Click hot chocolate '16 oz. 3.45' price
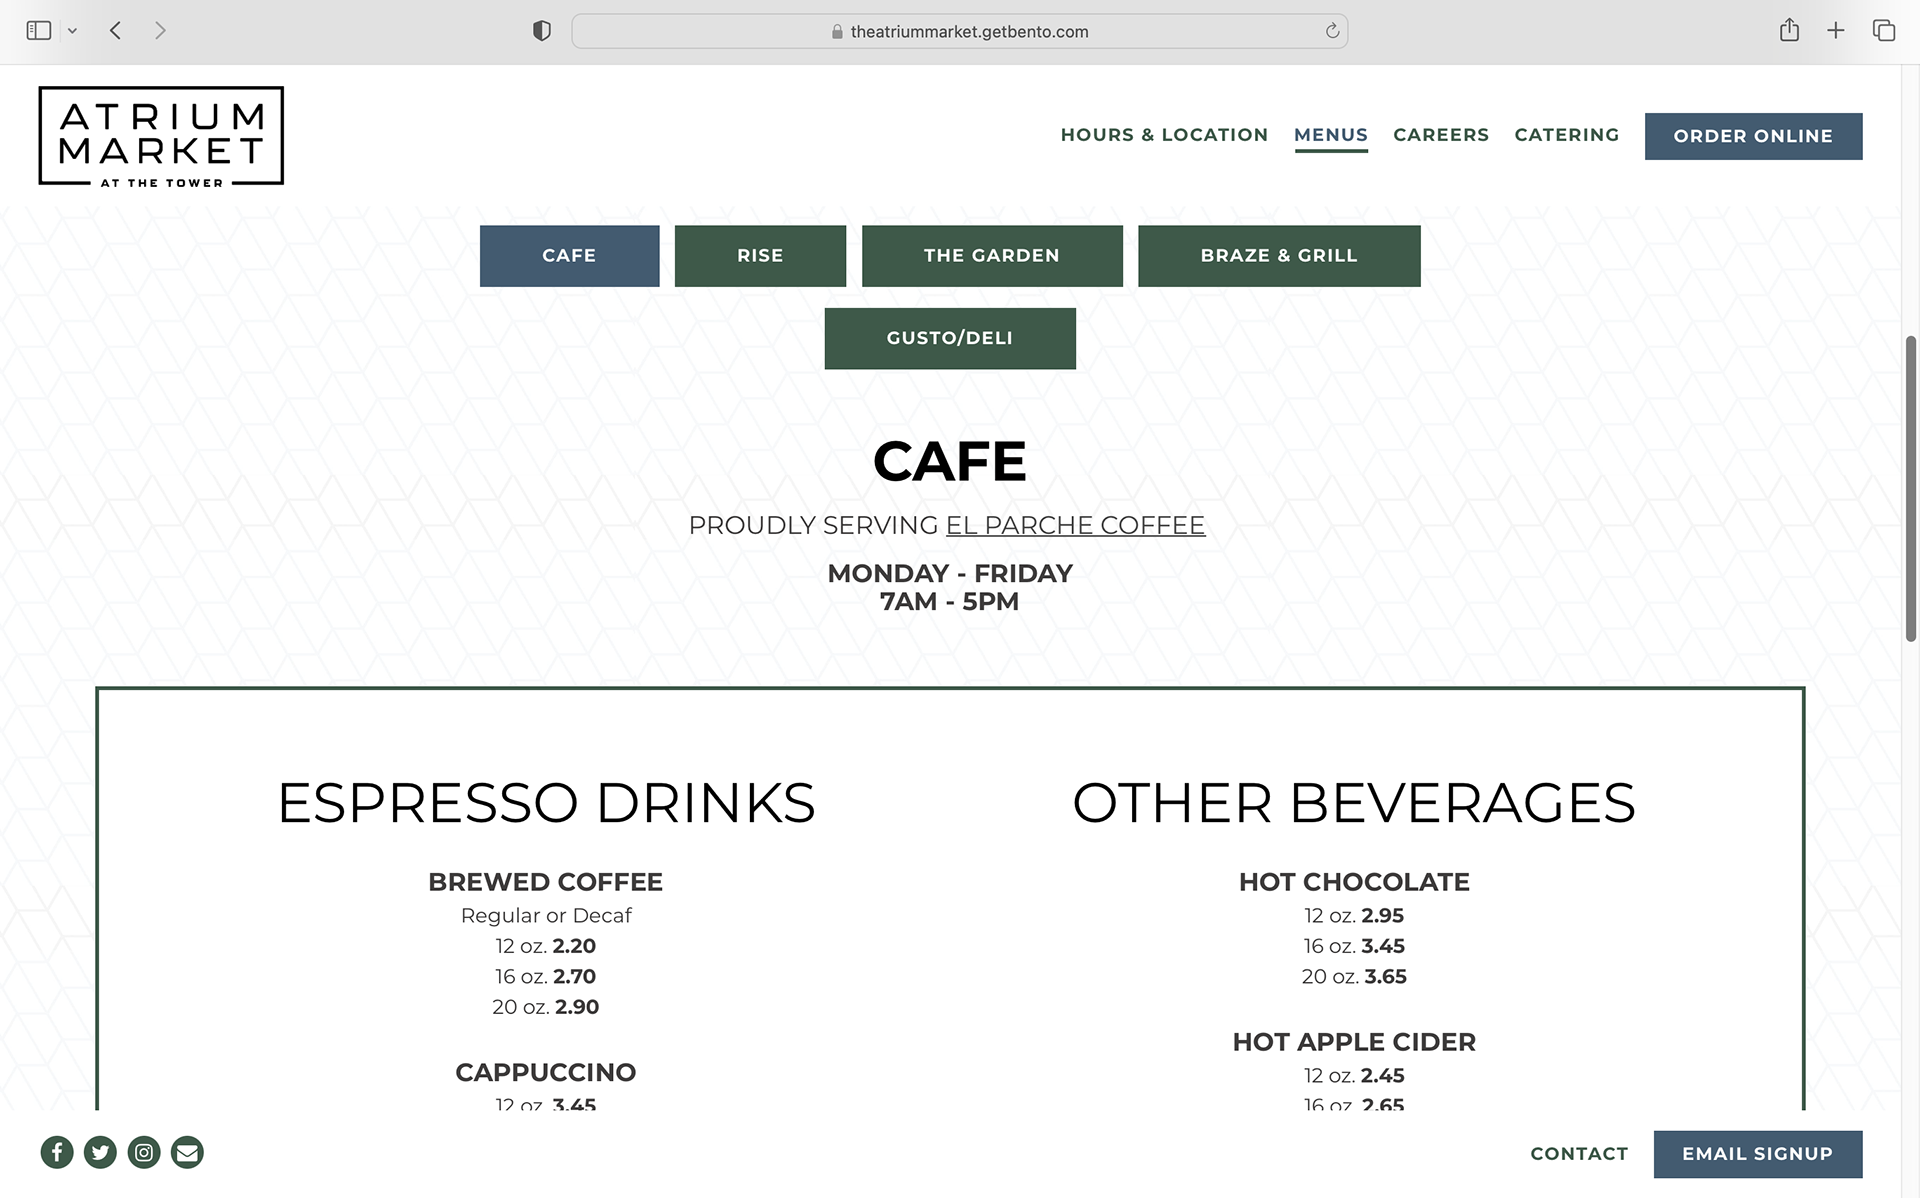This screenshot has height=1198, width=1920. tap(1354, 946)
